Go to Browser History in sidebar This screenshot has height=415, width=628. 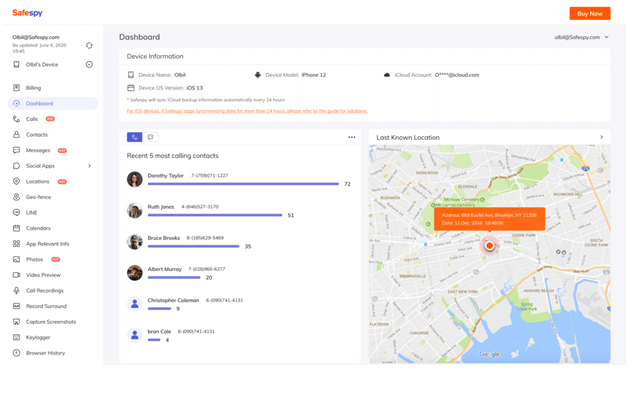(45, 353)
